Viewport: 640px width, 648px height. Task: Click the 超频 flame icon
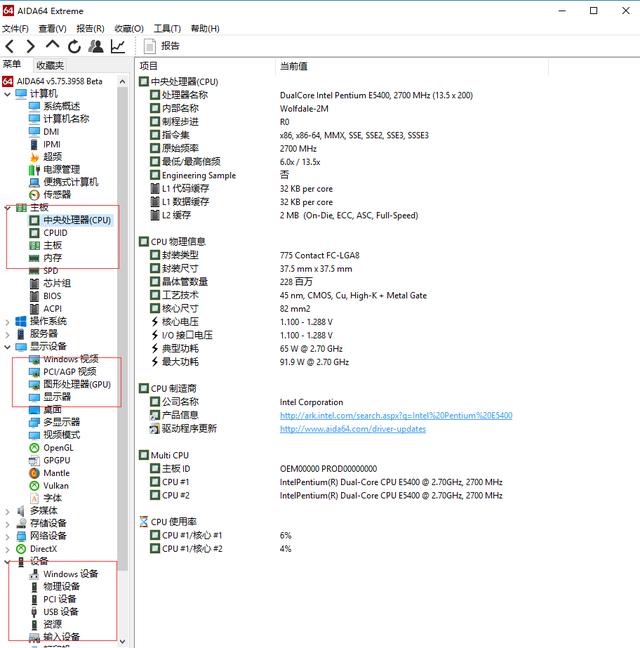click(x=35, y=157)
